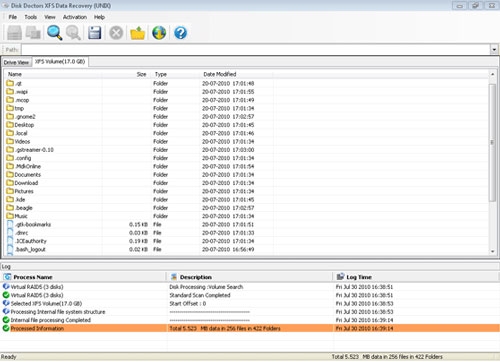The width and height of the screenshot is (500, 362).
Task: Select the Download folder name
Action: [x=26, y=183]
